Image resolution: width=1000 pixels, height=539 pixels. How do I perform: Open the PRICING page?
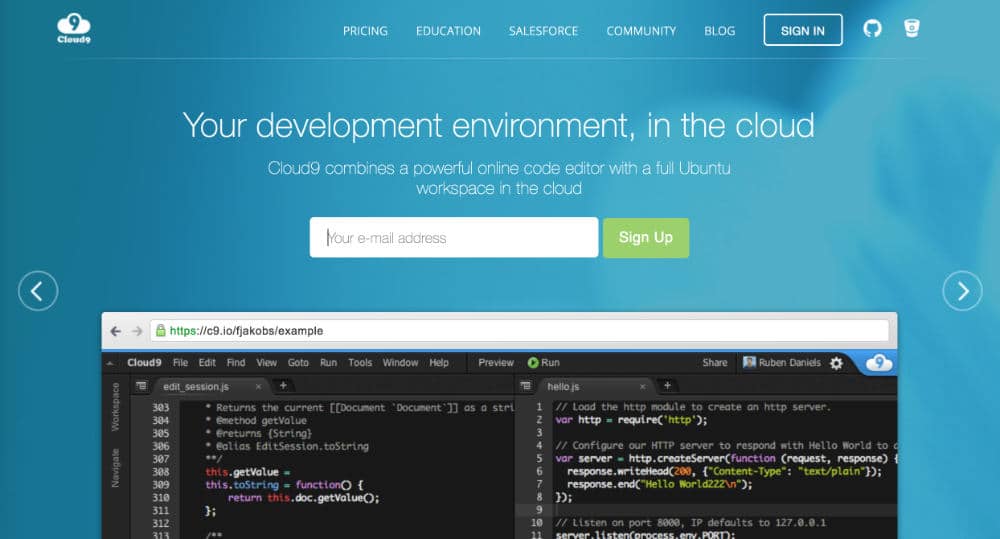(365, 31)
